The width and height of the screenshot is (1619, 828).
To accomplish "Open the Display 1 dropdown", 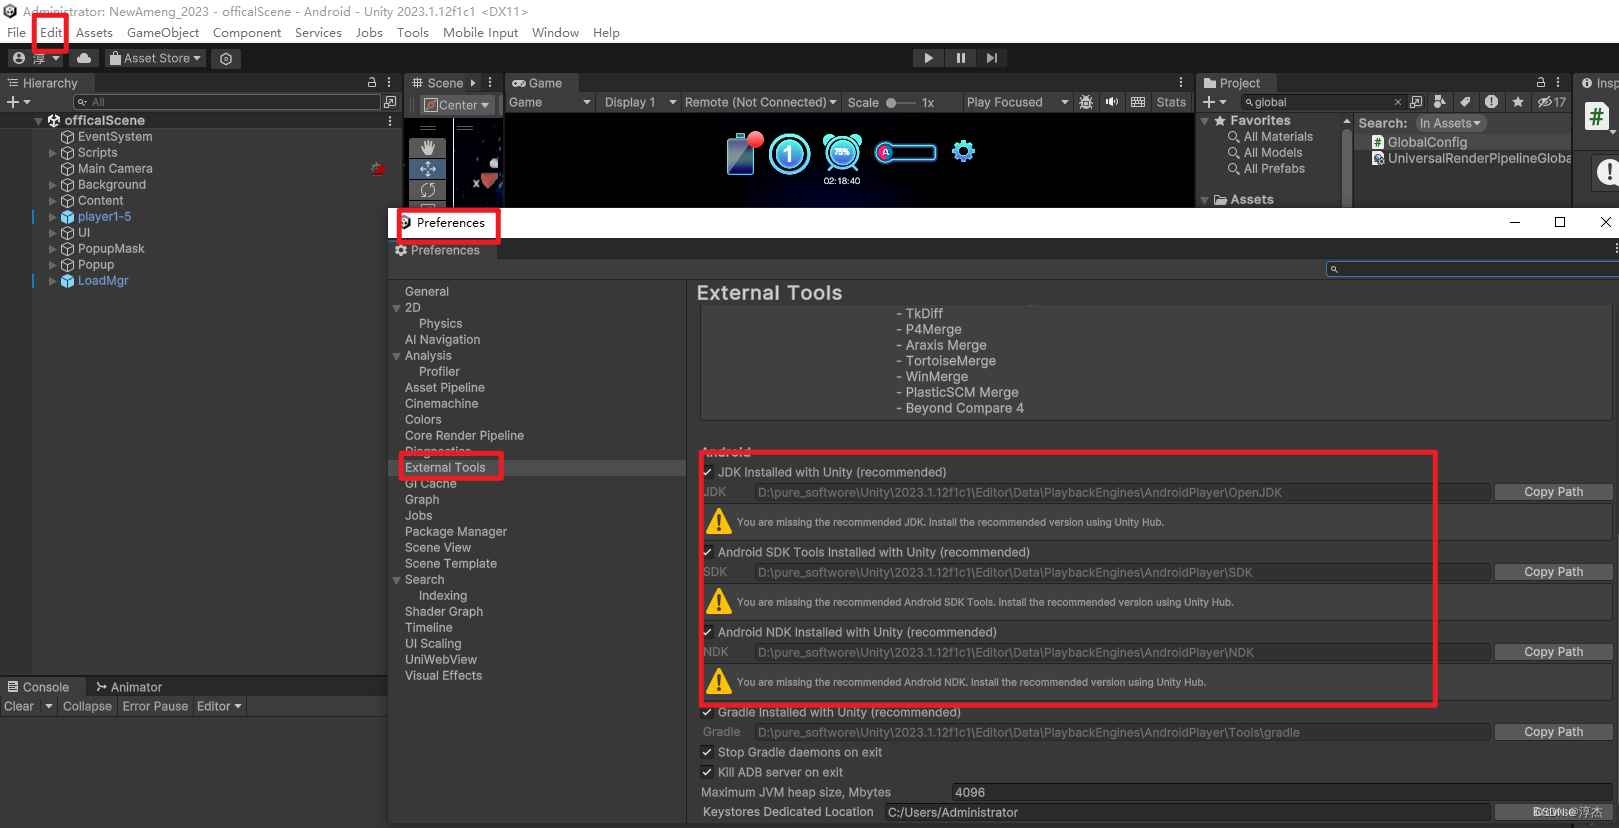I will (640, 102).
